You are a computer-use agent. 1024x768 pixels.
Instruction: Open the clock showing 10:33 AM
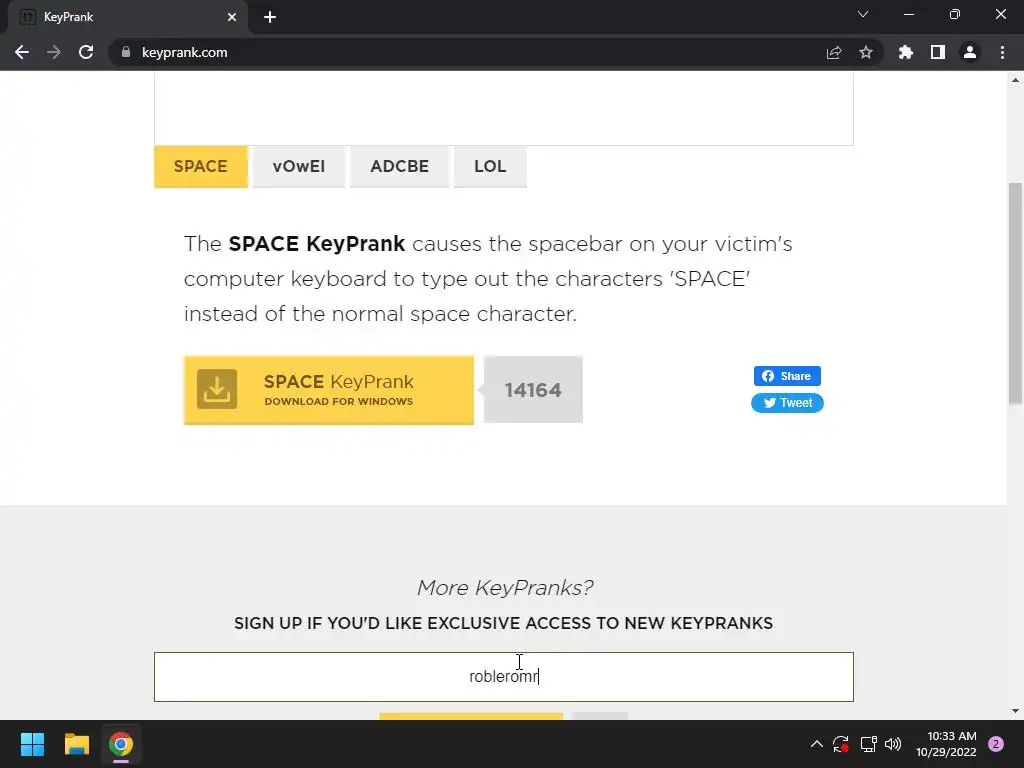(x=946, y=744)
